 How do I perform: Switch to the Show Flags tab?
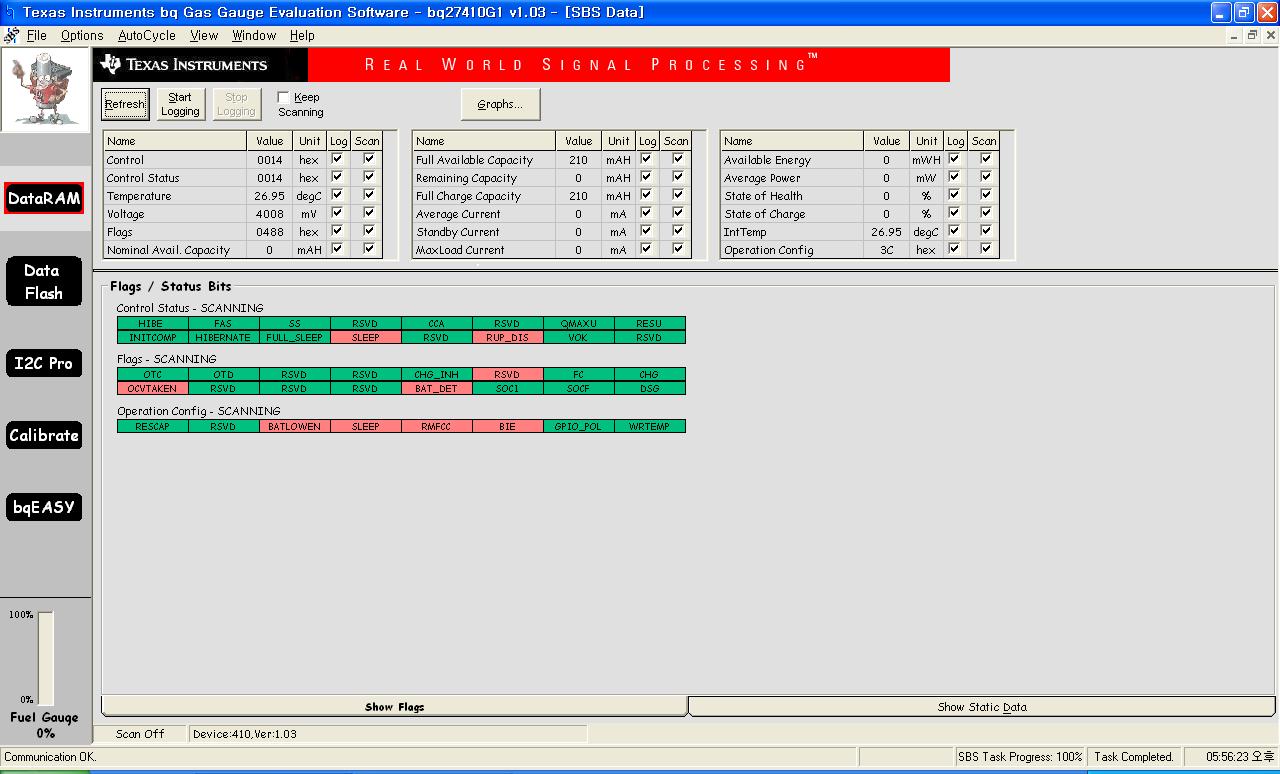click(394, 706)
